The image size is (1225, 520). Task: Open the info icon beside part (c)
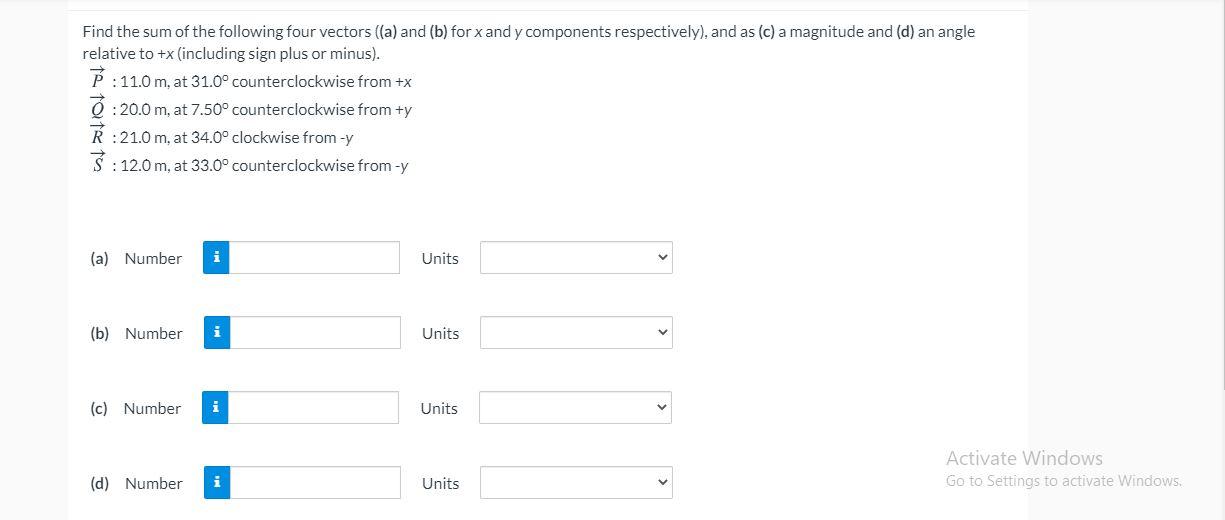click(x=215, y=408)
